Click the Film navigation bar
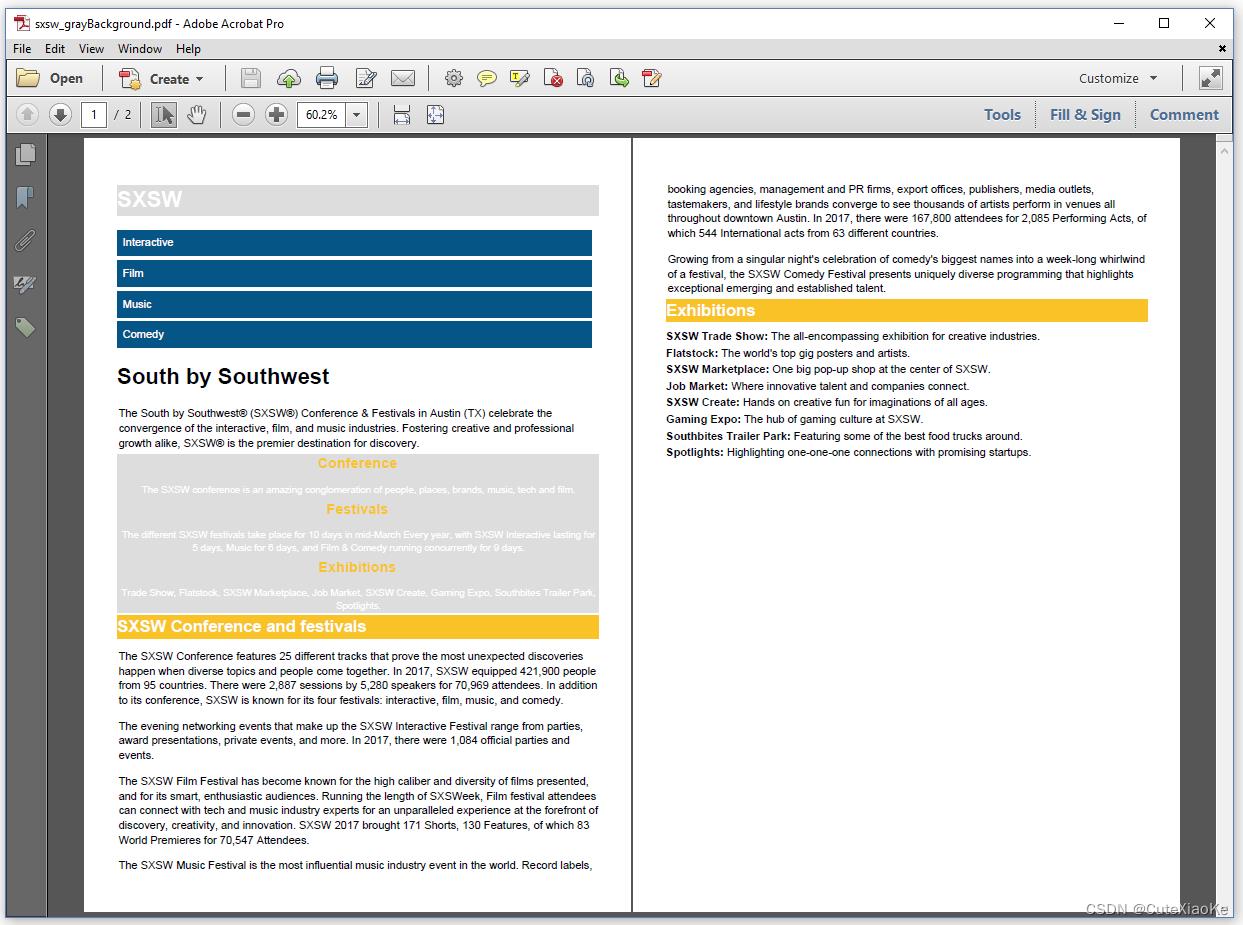 [354, 273]
